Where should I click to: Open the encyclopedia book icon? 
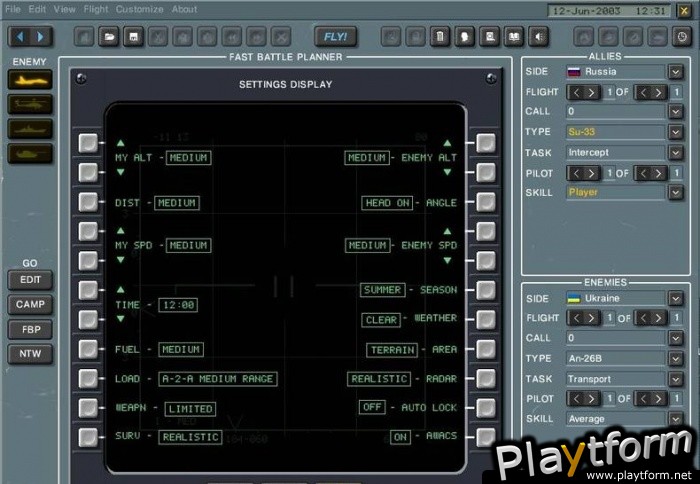click(514, 37)
